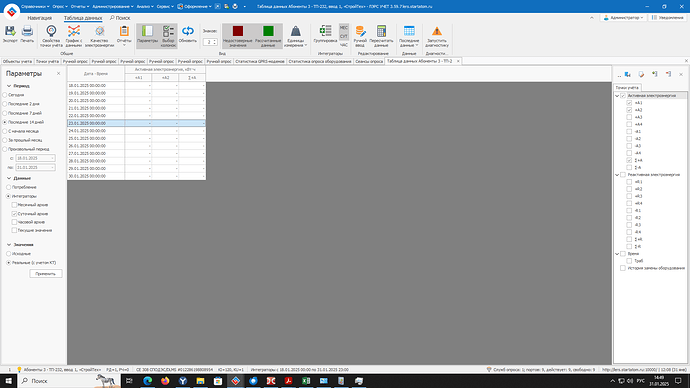The width and height of the screenshot is (690, 388).
Task: Open the Последние данные dropdown
Action: pos(409,36)
